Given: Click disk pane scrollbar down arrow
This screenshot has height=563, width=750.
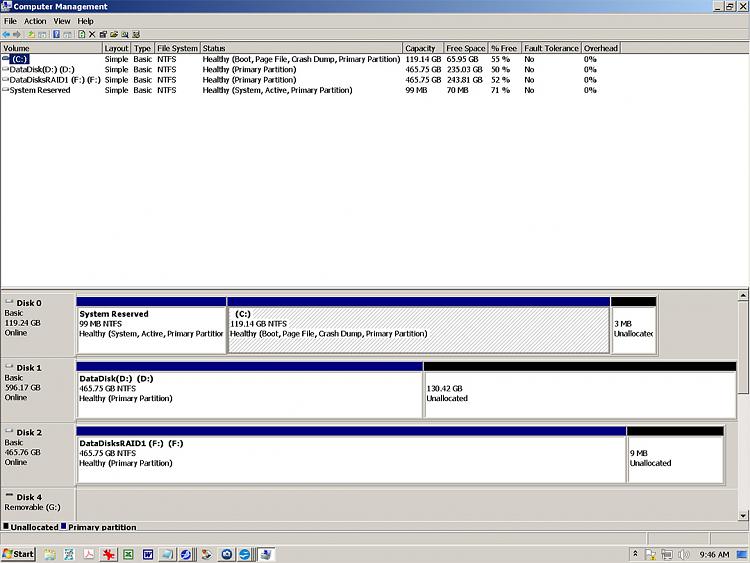Looking at the screenshot, I should (x=743, y=516).
